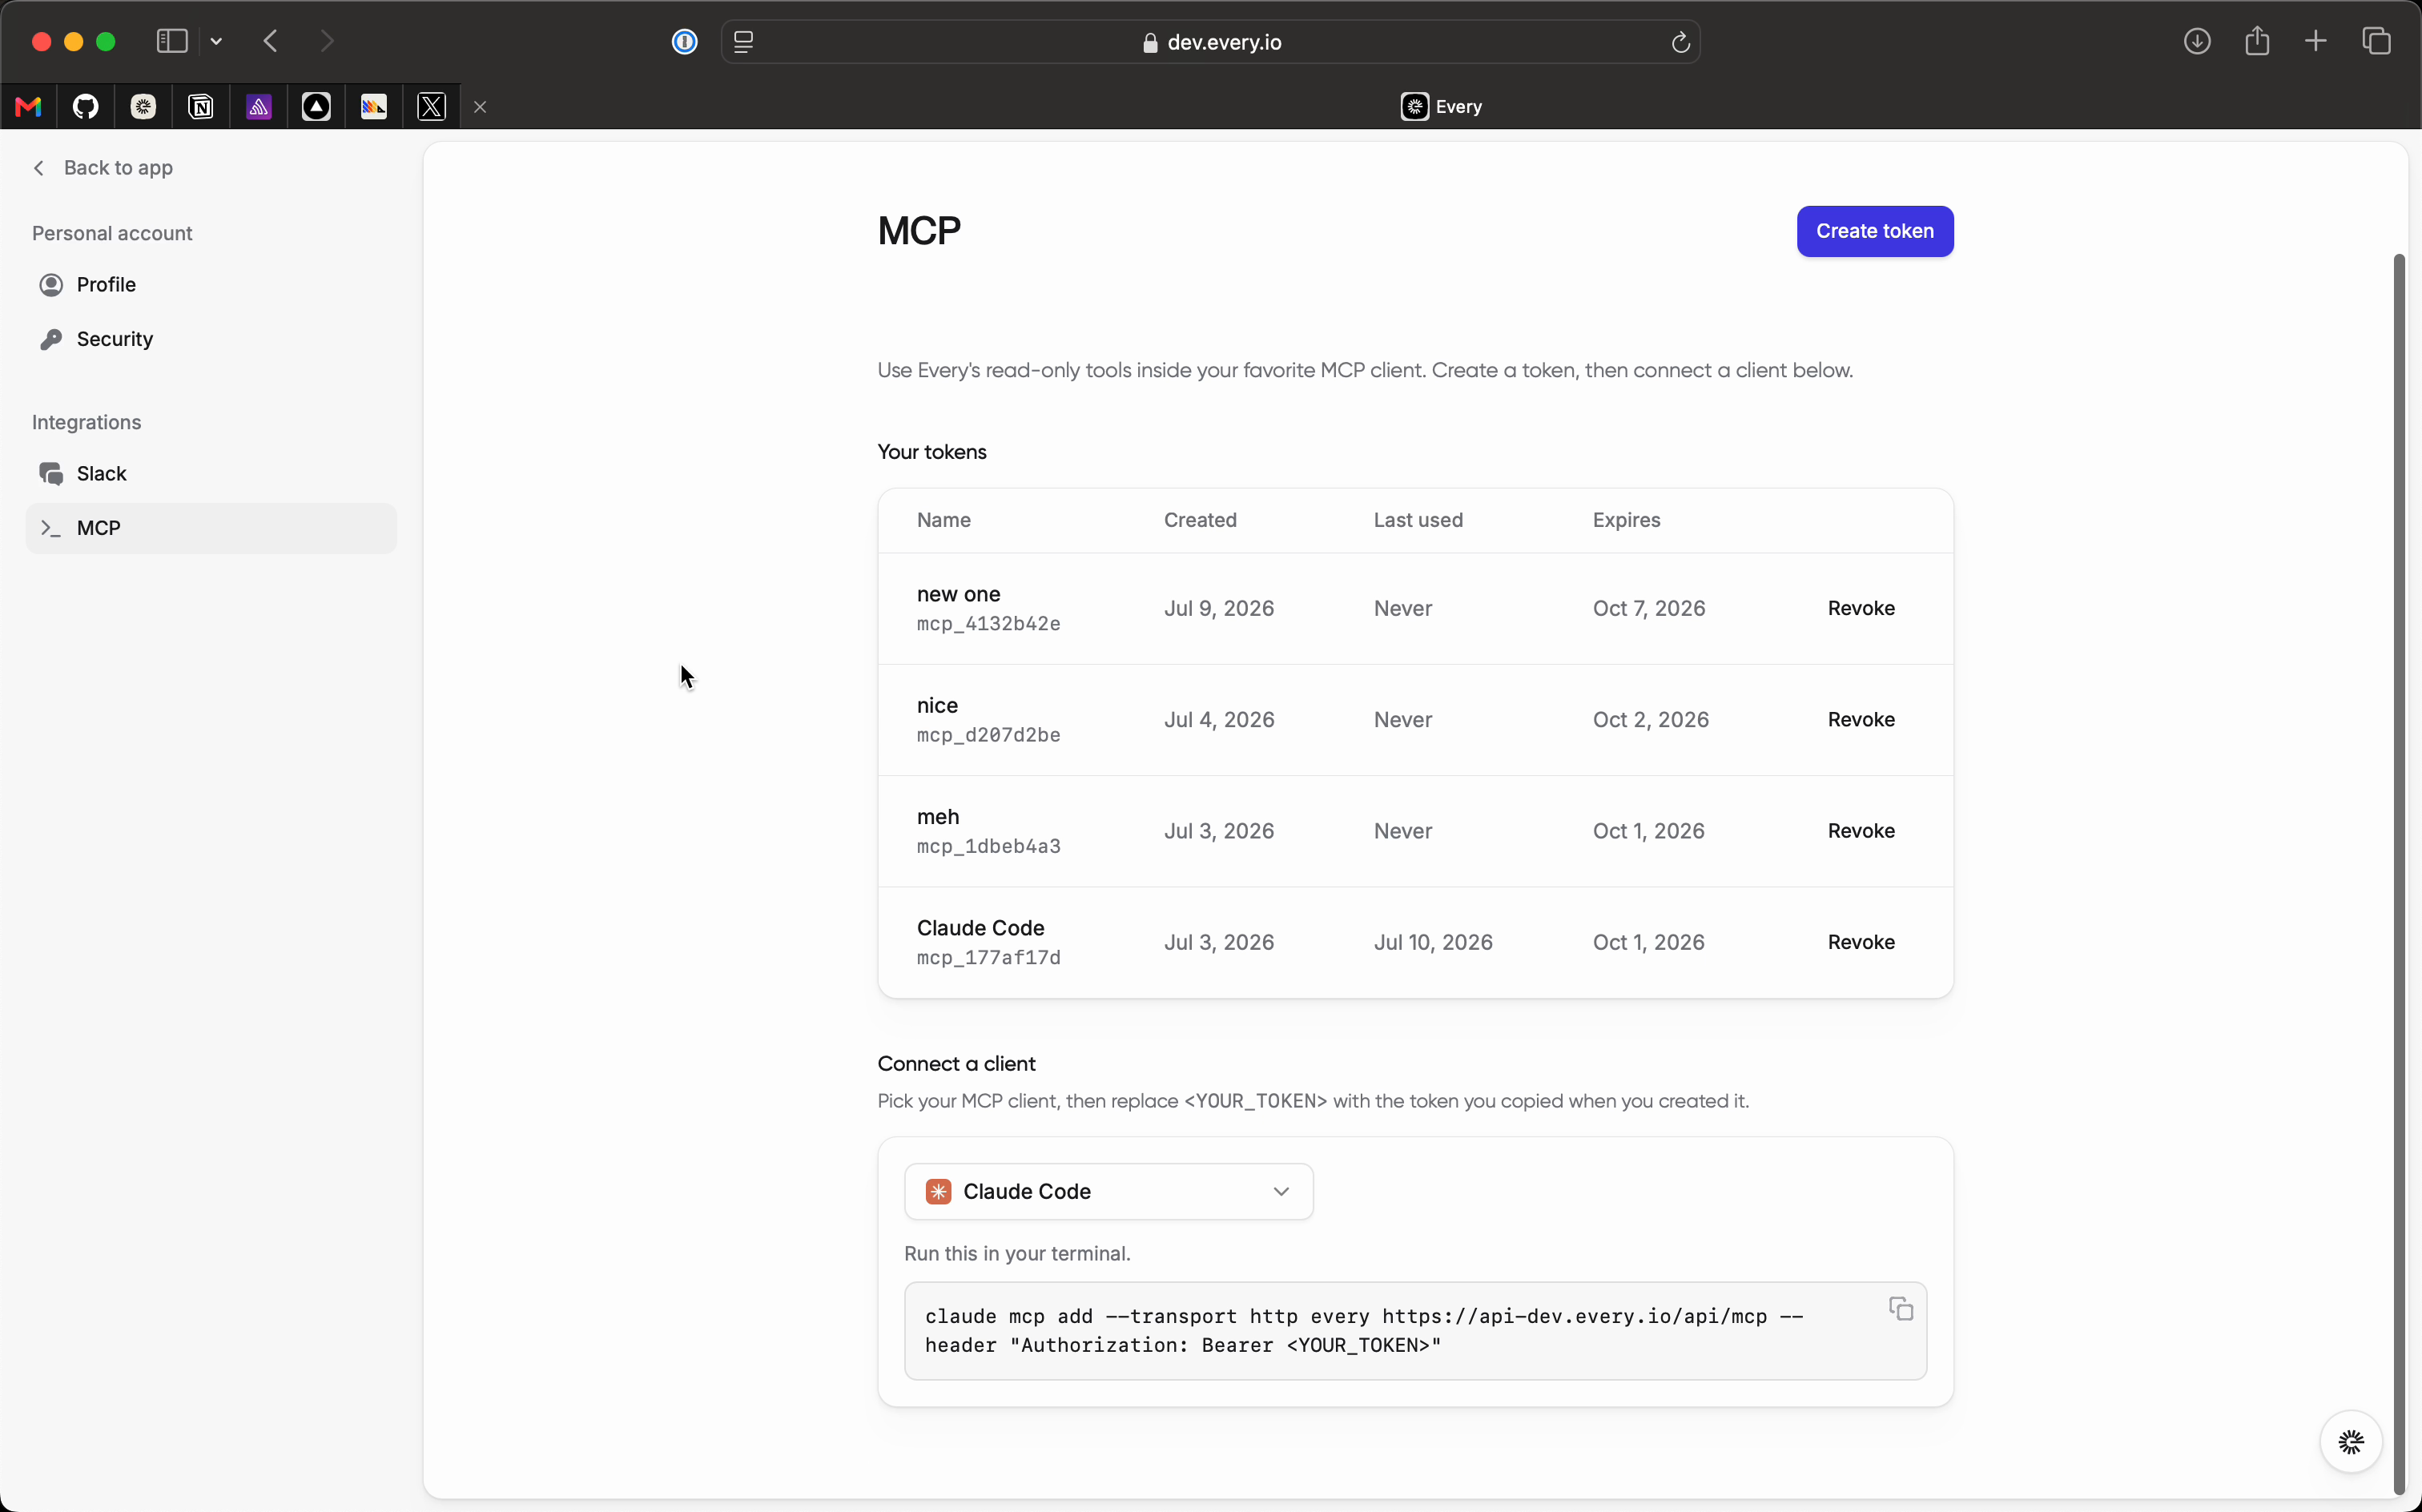Click the Expires column header
Screen dimensions: 2422x1512
click(1626, 520)
